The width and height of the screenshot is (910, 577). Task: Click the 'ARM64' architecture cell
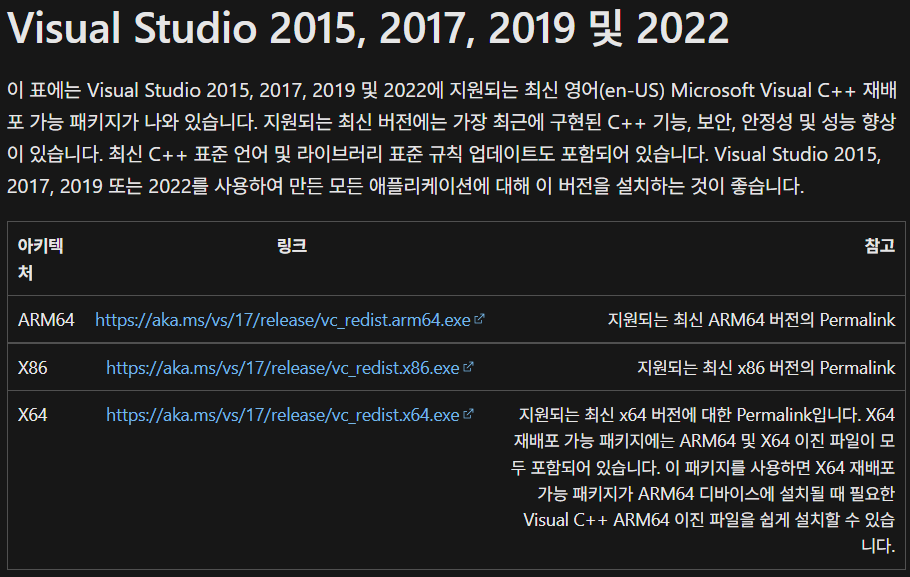tap(46, 320)
